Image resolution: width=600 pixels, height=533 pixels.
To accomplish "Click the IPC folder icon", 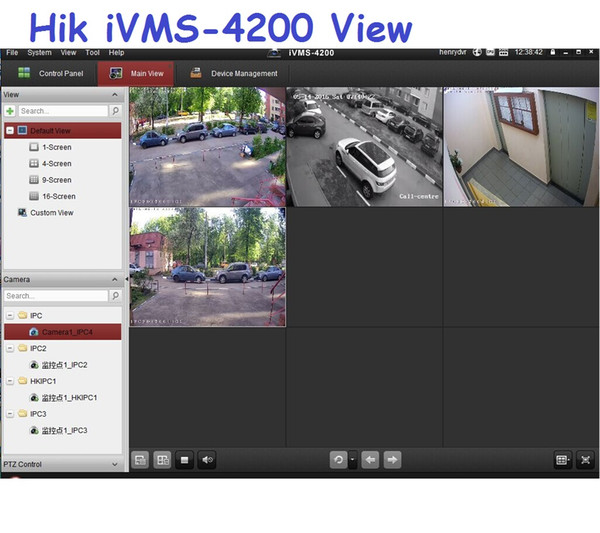I will 23,315.
